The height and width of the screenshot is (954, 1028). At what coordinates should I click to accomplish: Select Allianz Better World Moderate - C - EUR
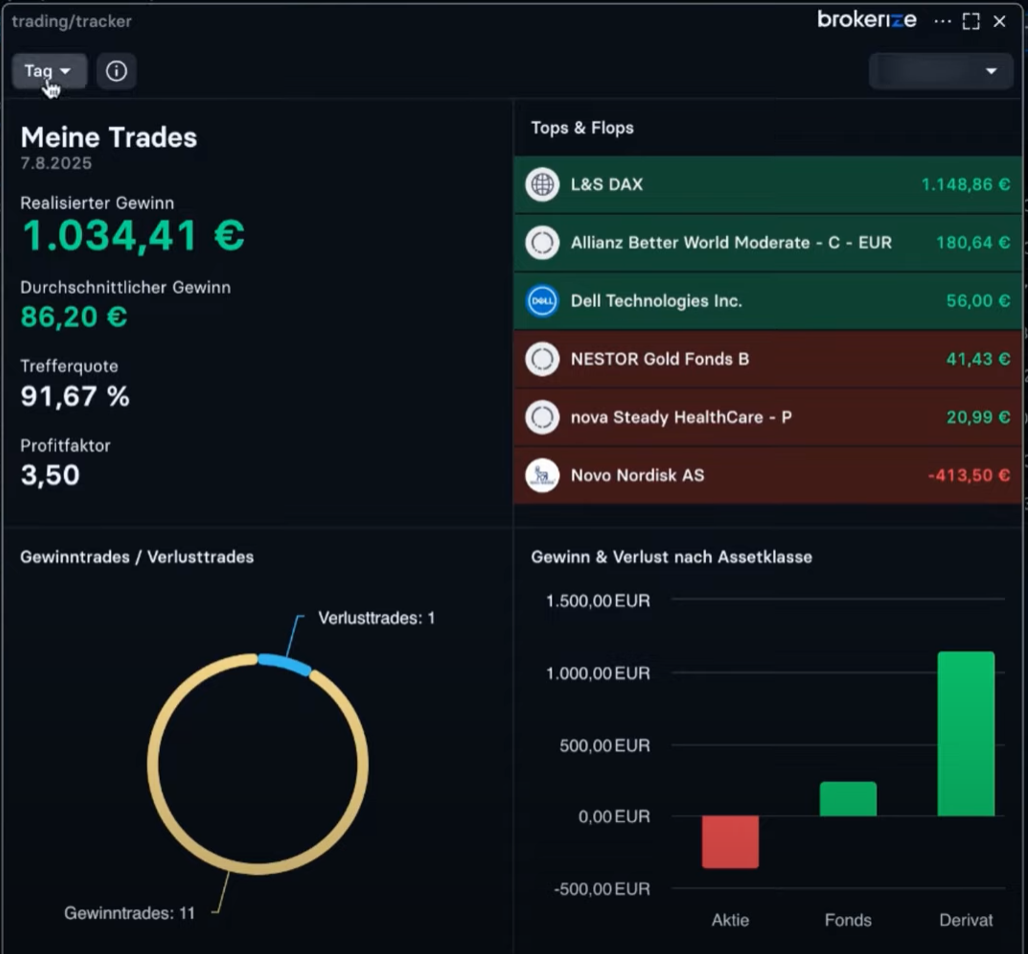(x=731, y=243)
